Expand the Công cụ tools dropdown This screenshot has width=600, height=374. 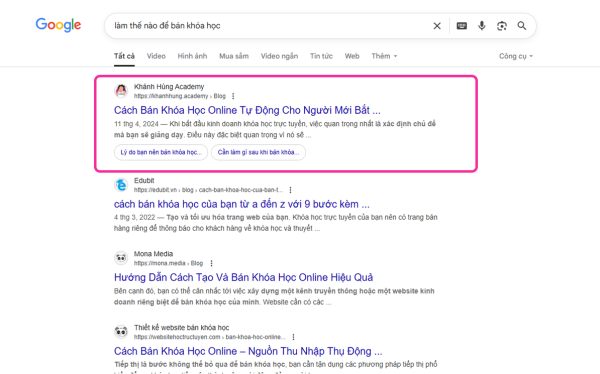click(516, 56)
